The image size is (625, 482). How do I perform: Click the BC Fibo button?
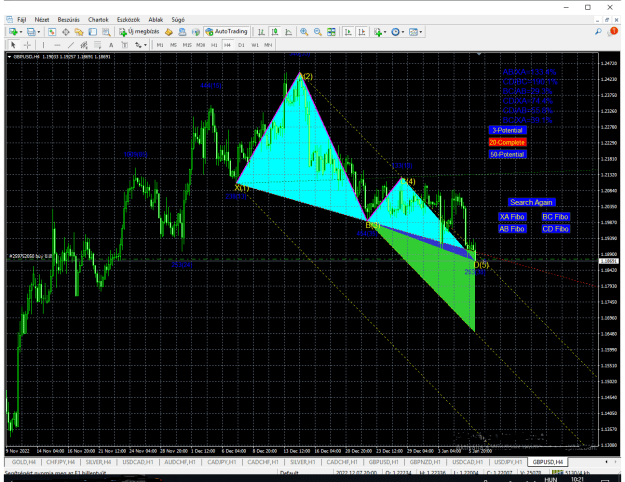coord(555,217)
